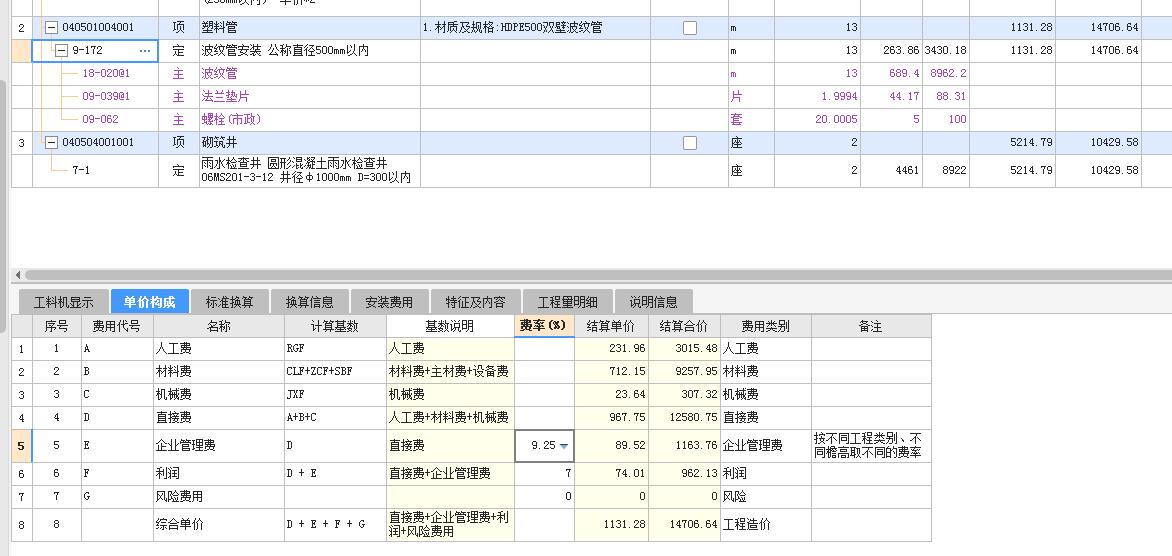Click the 材料费 name cell
Screen dimensions: 1172x556
coord(218,371)
